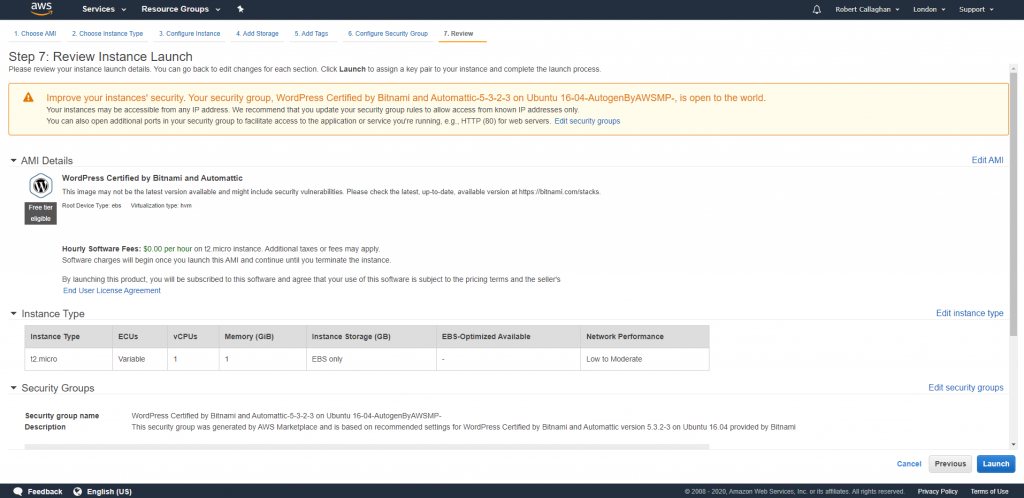Image resolution: width=1024 pixels, height=498 pixels.
Task: Click the Network Performance column header
Action: [645, 337]
